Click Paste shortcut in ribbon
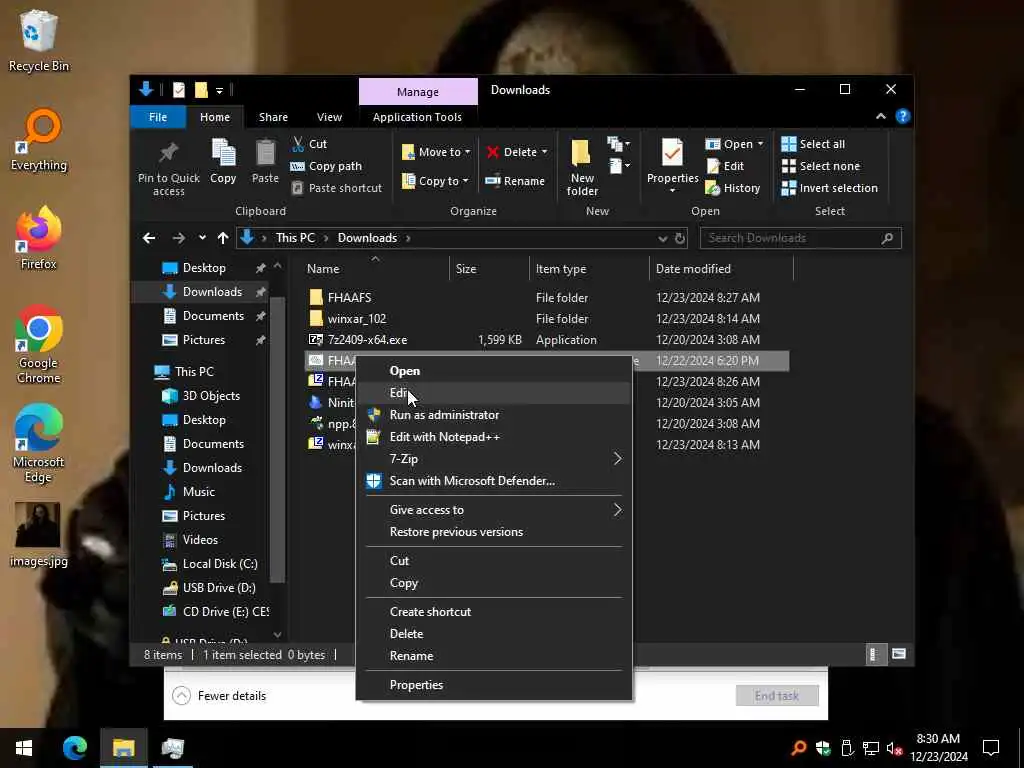The image size is (1024, 768). (336, 188)
